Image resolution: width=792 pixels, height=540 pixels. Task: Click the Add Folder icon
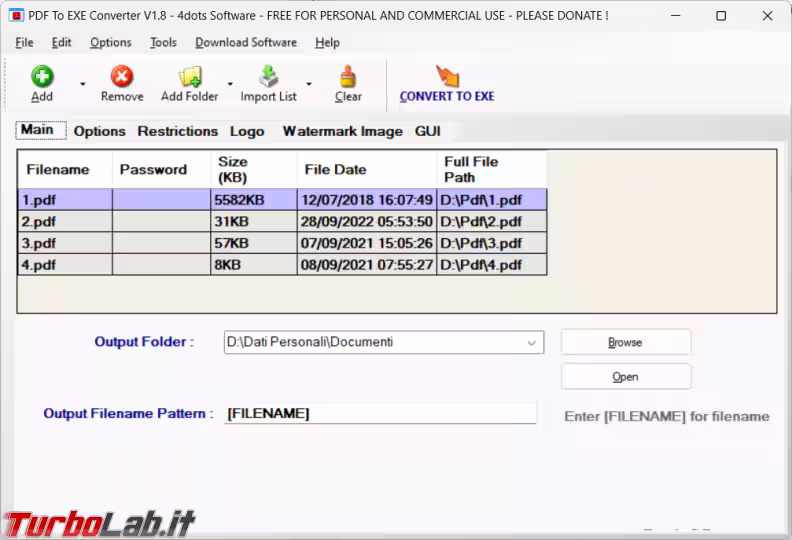190,77
